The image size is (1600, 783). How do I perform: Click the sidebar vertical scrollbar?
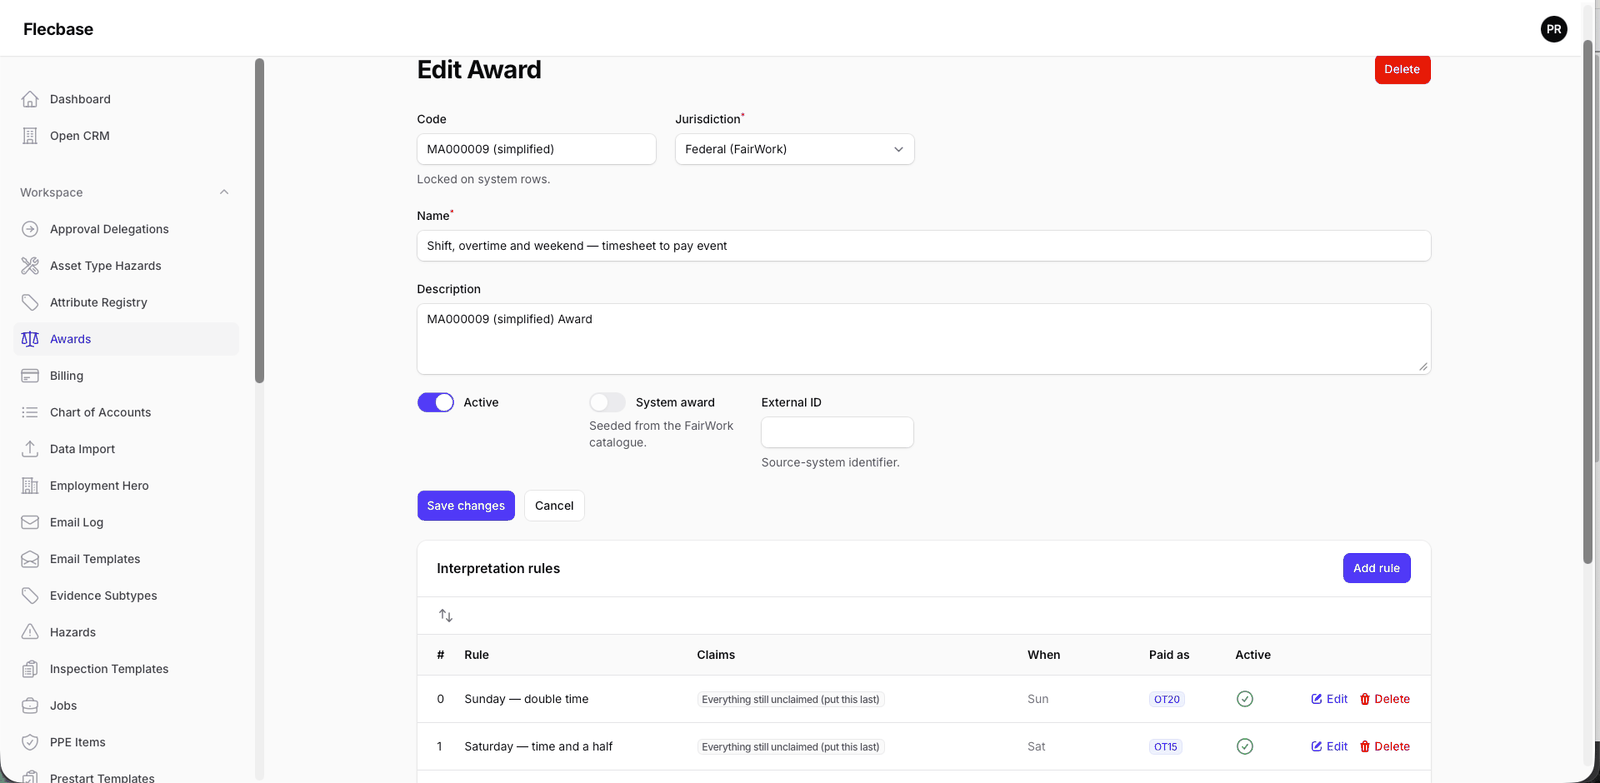click(259, 220)
